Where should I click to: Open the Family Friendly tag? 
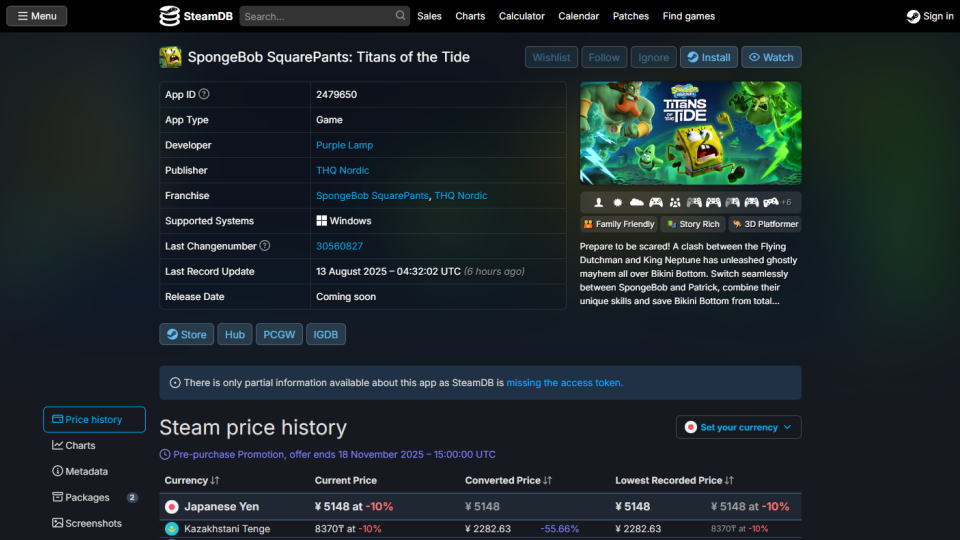click(x=618, y=224)
